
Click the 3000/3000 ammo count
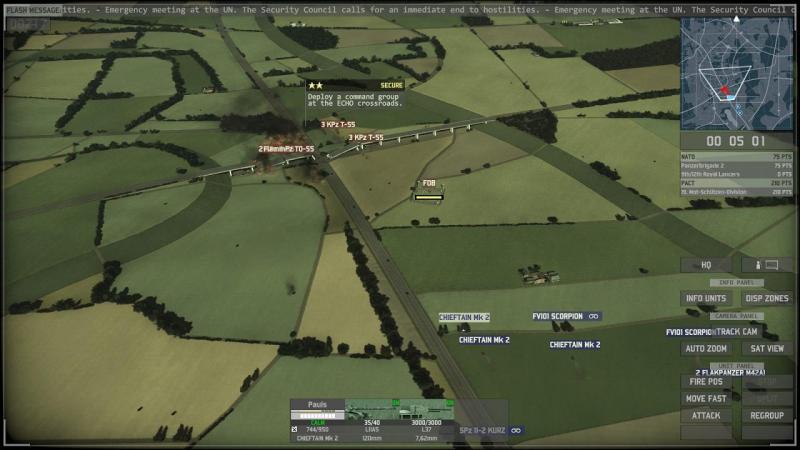tap(427, 423)
